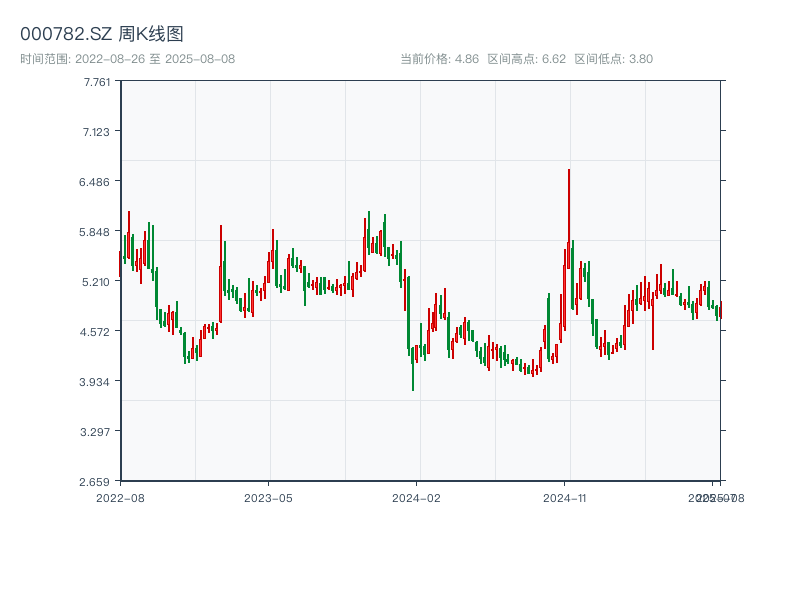The image size is (800, 600).
Task: Click the x-axis label 2024-02
Action: pyautogui.click(x=416, y=498)
